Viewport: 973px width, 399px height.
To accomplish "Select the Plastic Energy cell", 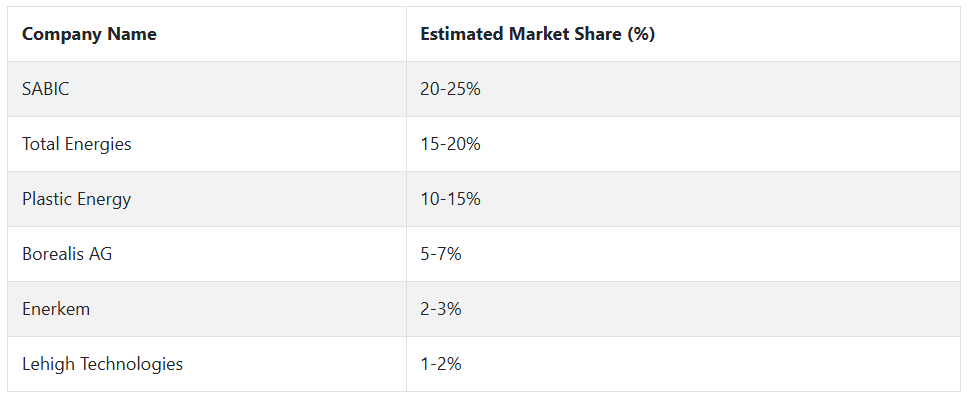I will pos(207,199).
